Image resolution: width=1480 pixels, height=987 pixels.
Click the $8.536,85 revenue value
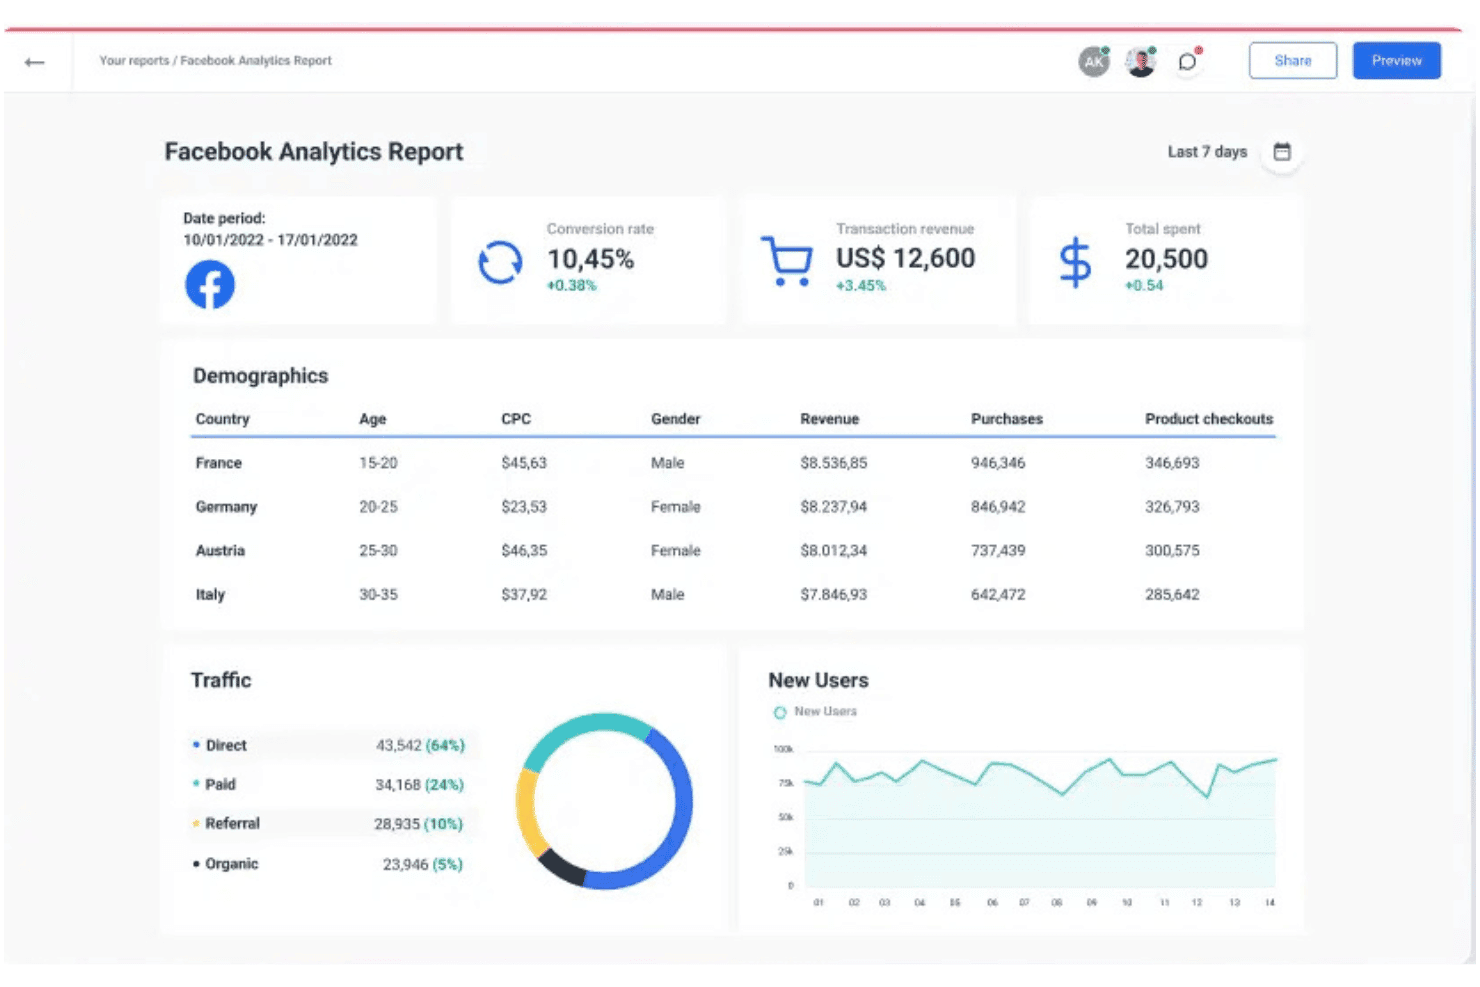click(834, 463)
